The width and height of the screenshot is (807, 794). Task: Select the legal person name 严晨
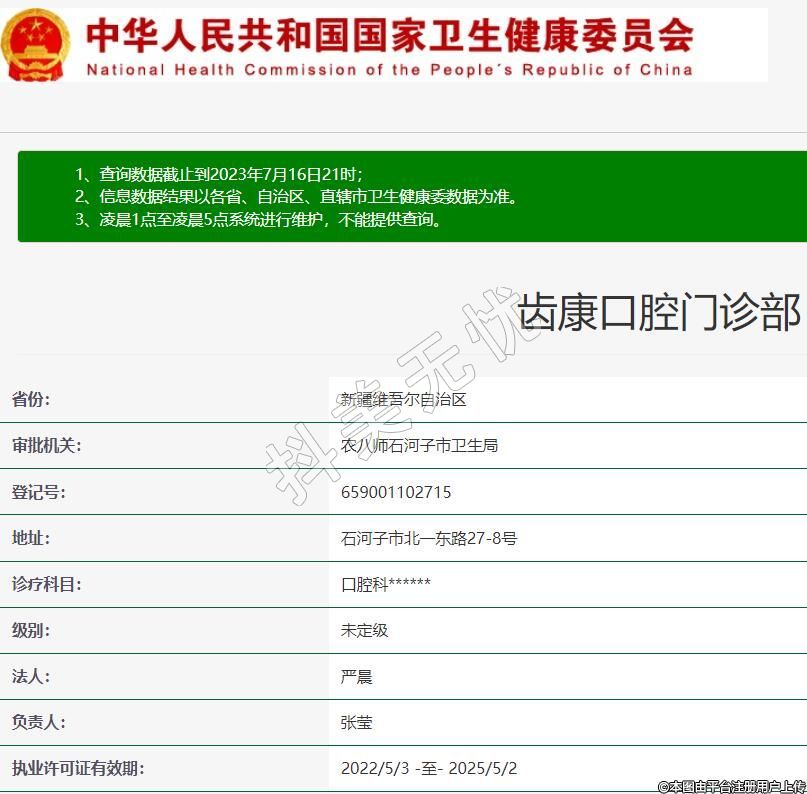point(357,676)
